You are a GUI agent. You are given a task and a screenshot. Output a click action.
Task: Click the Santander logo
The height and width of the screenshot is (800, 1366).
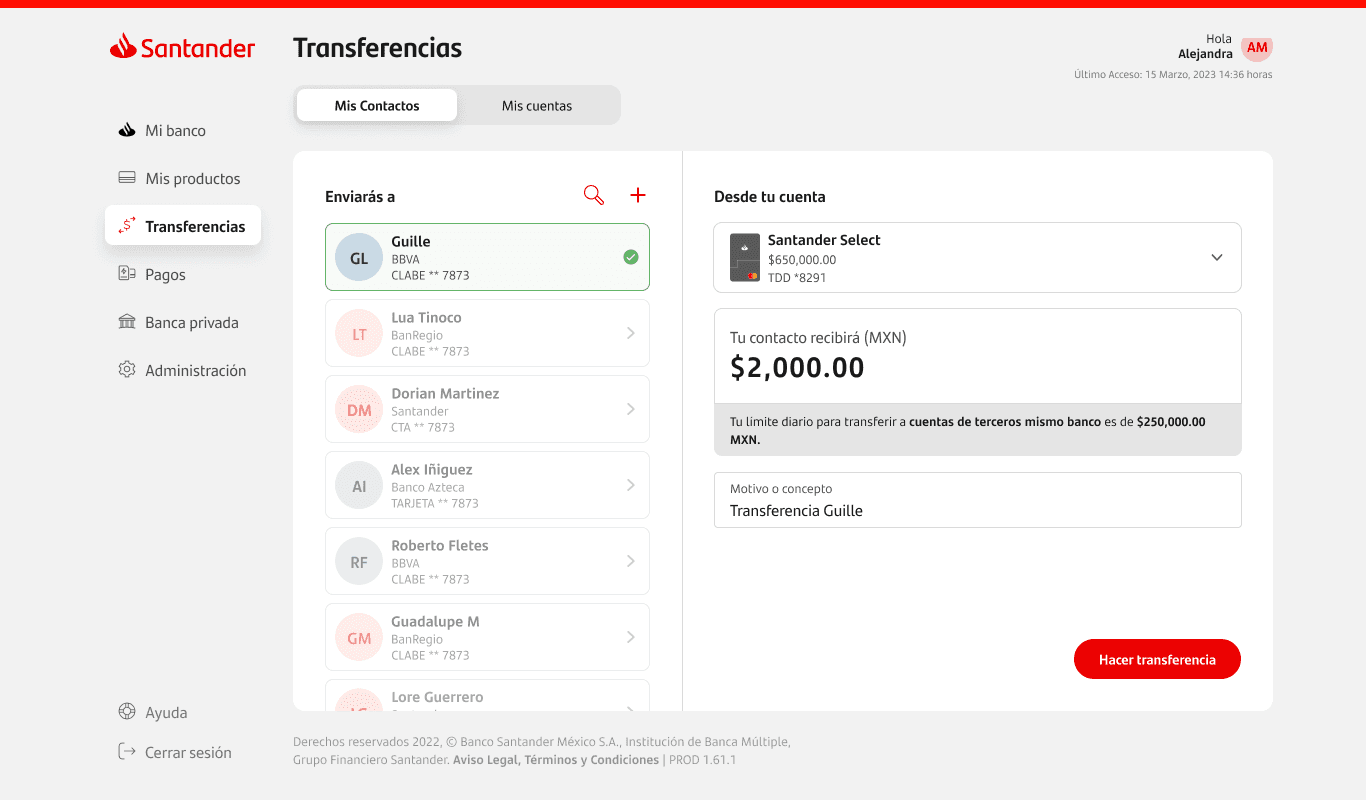(182, 47)
